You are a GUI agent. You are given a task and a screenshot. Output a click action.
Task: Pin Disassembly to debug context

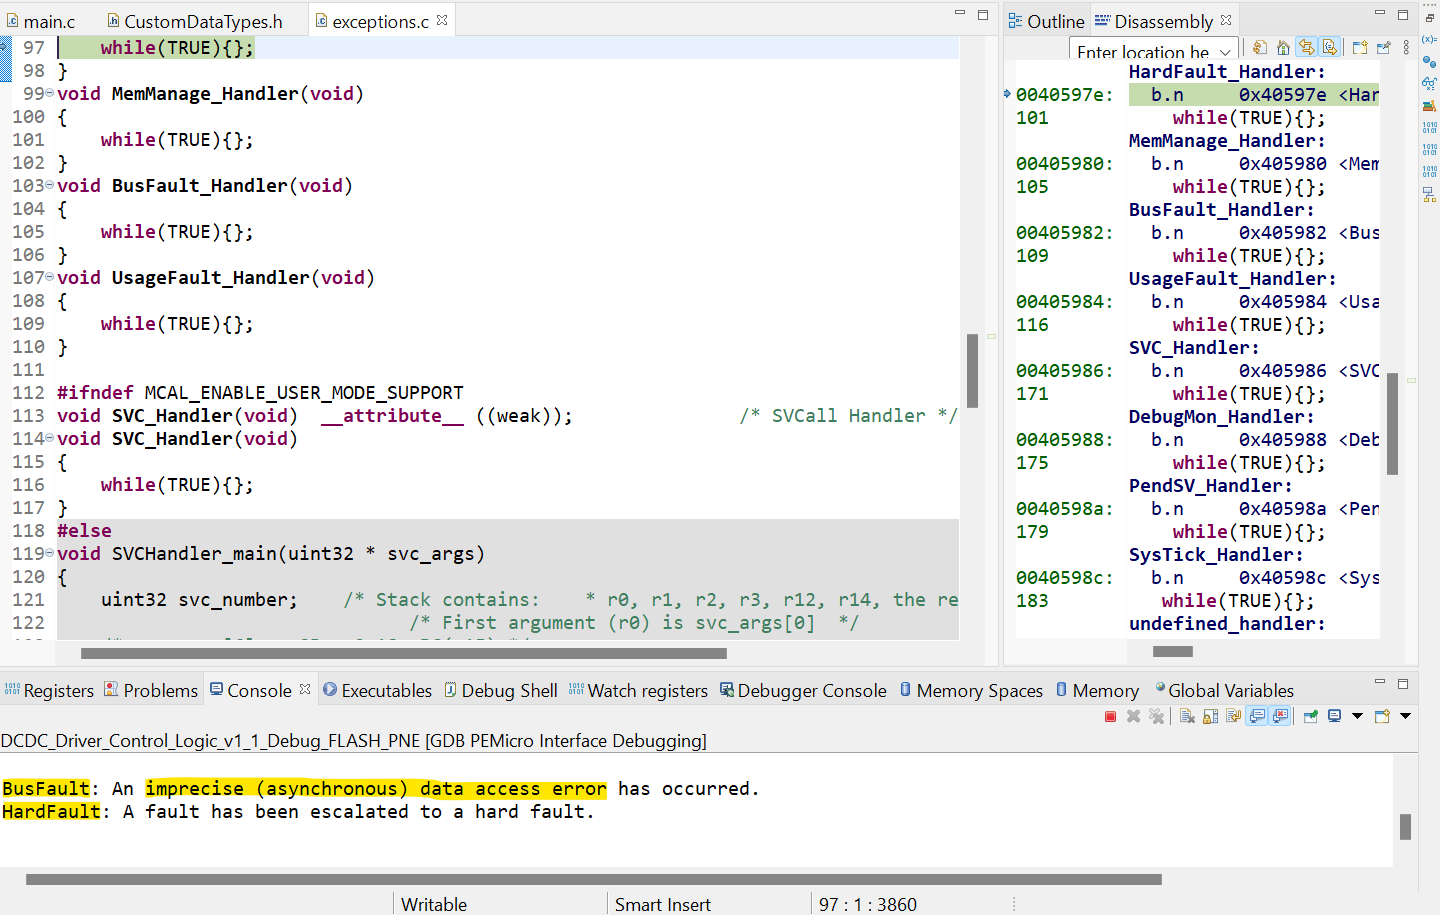click(1384, 47)
